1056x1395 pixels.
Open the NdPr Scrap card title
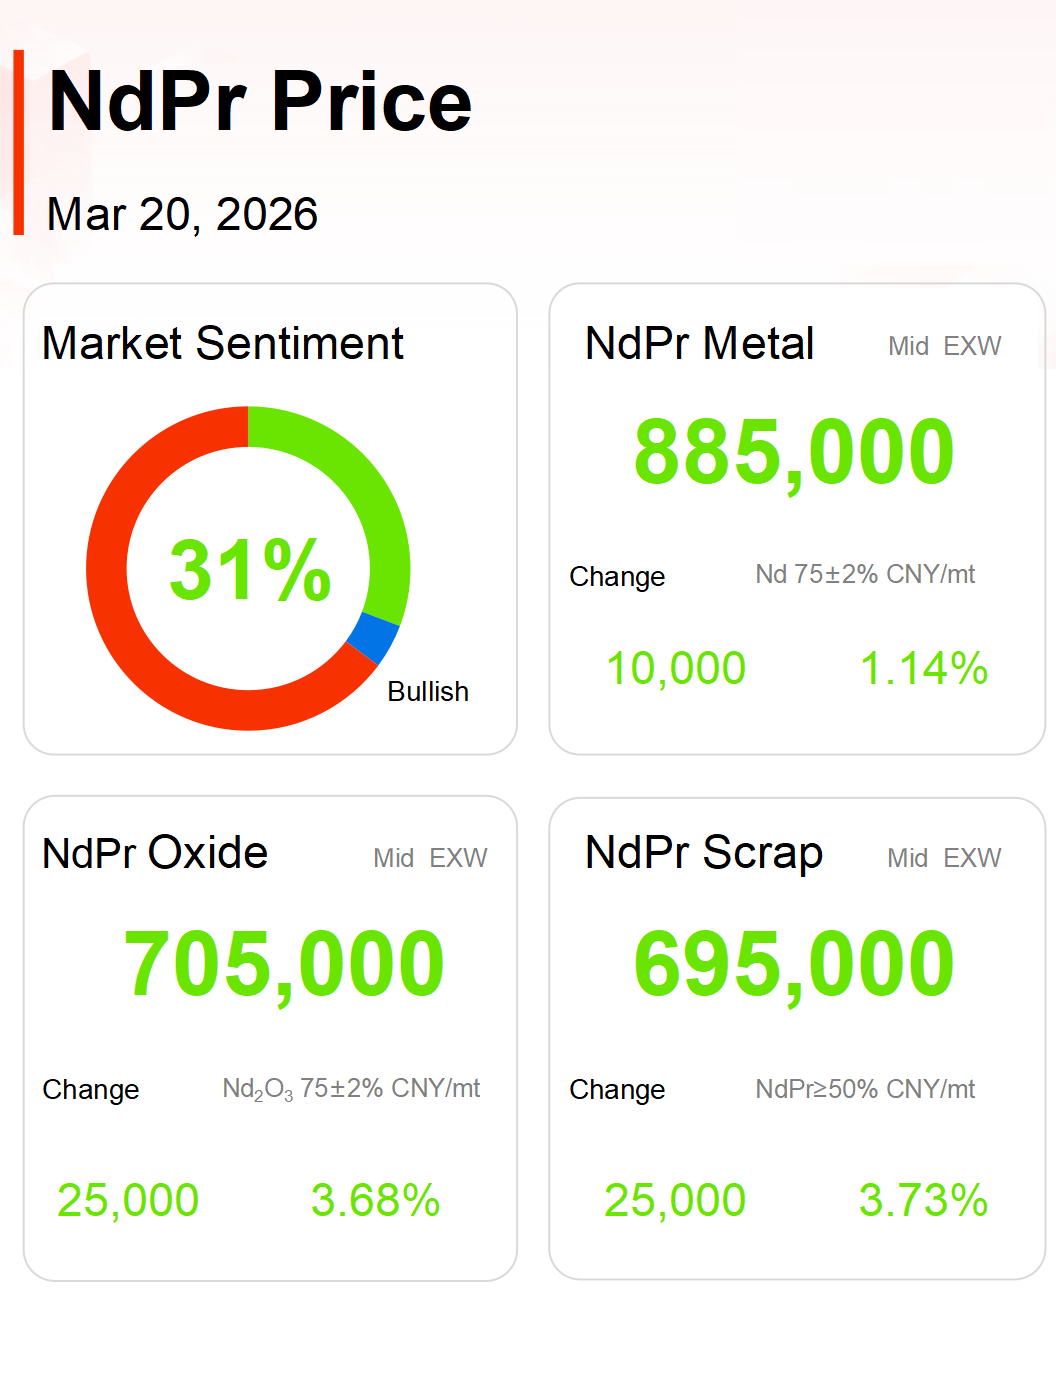(704, 854)
